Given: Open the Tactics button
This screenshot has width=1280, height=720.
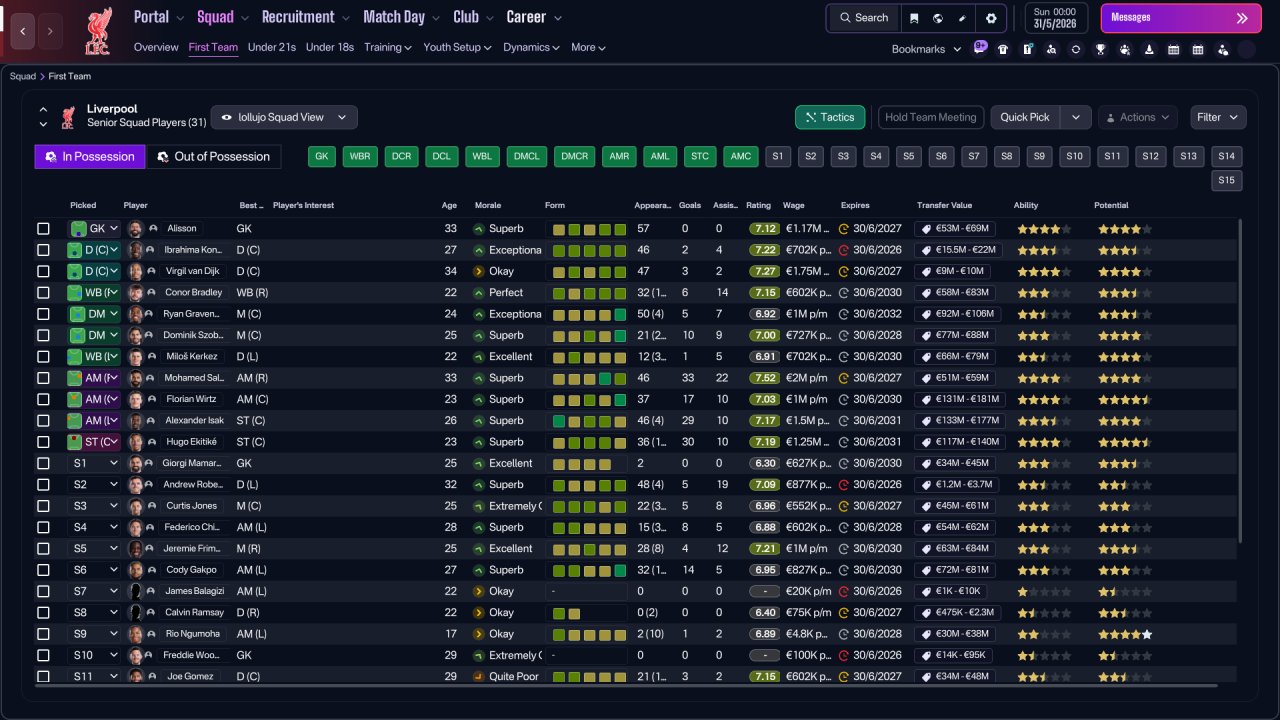Looking at the screenshot, I should click(x=830, y=117).
